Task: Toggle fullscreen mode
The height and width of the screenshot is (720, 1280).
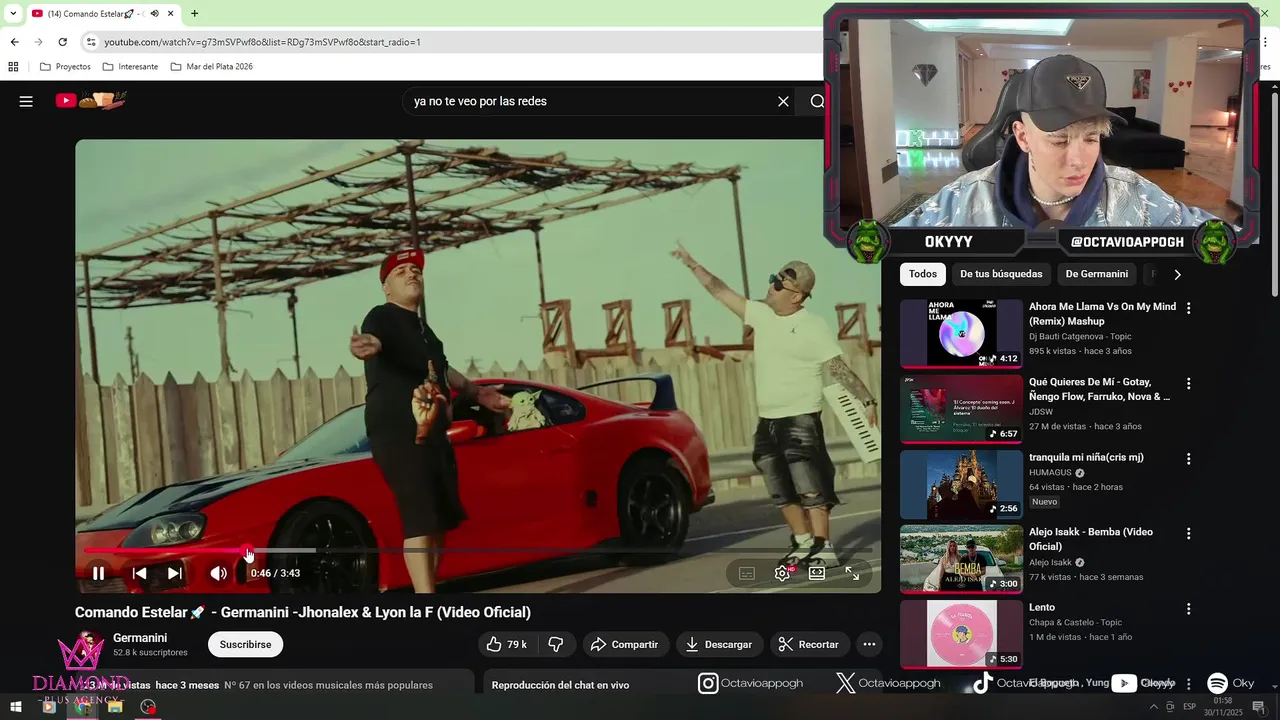Action: [x=852, y=573]
